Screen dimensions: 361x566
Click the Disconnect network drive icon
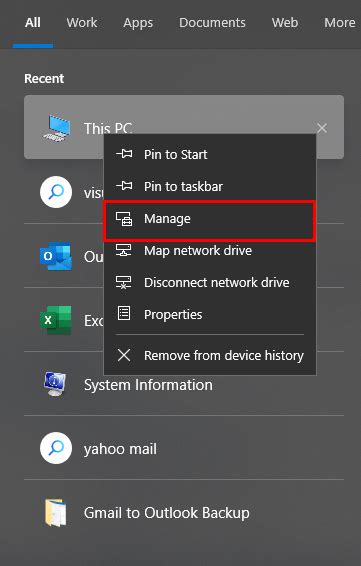point(123,282)
